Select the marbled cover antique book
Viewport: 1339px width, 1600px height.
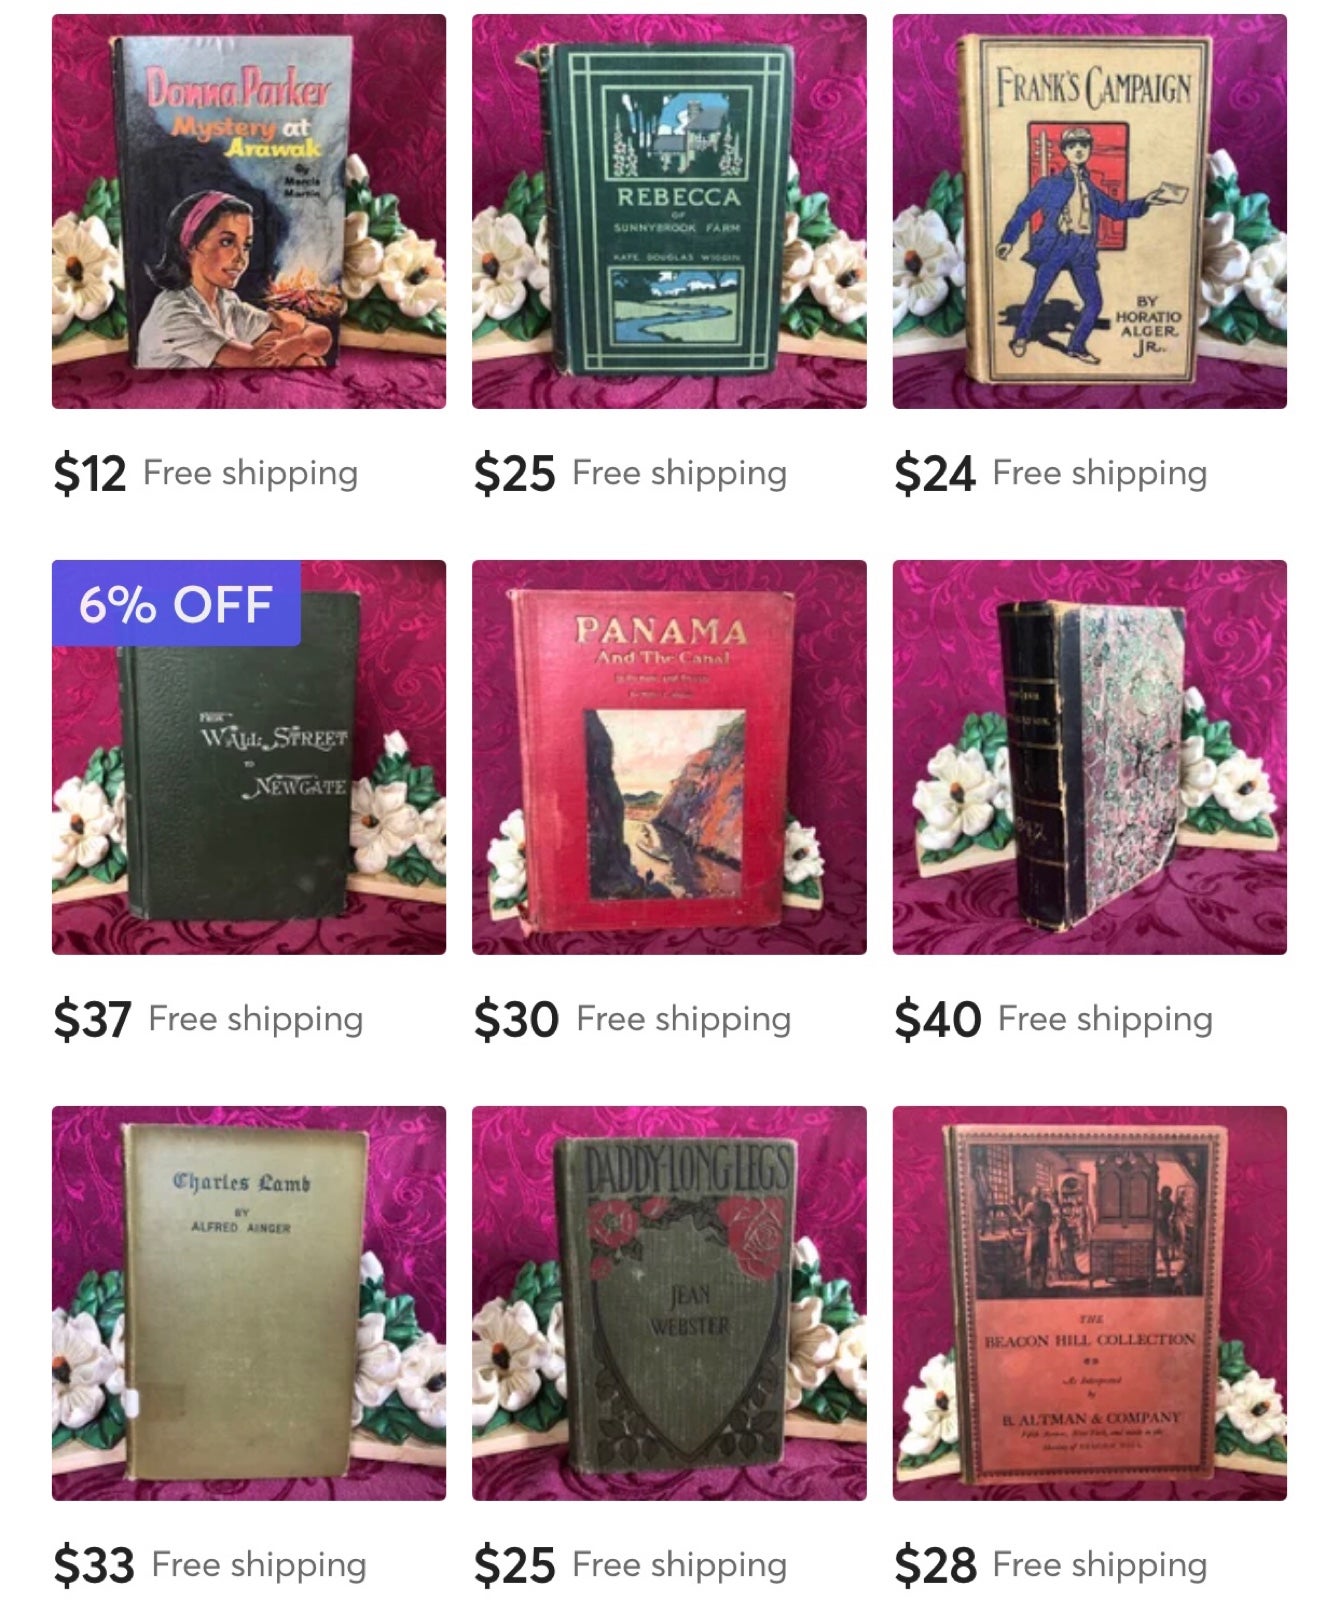coord(1089,757)
